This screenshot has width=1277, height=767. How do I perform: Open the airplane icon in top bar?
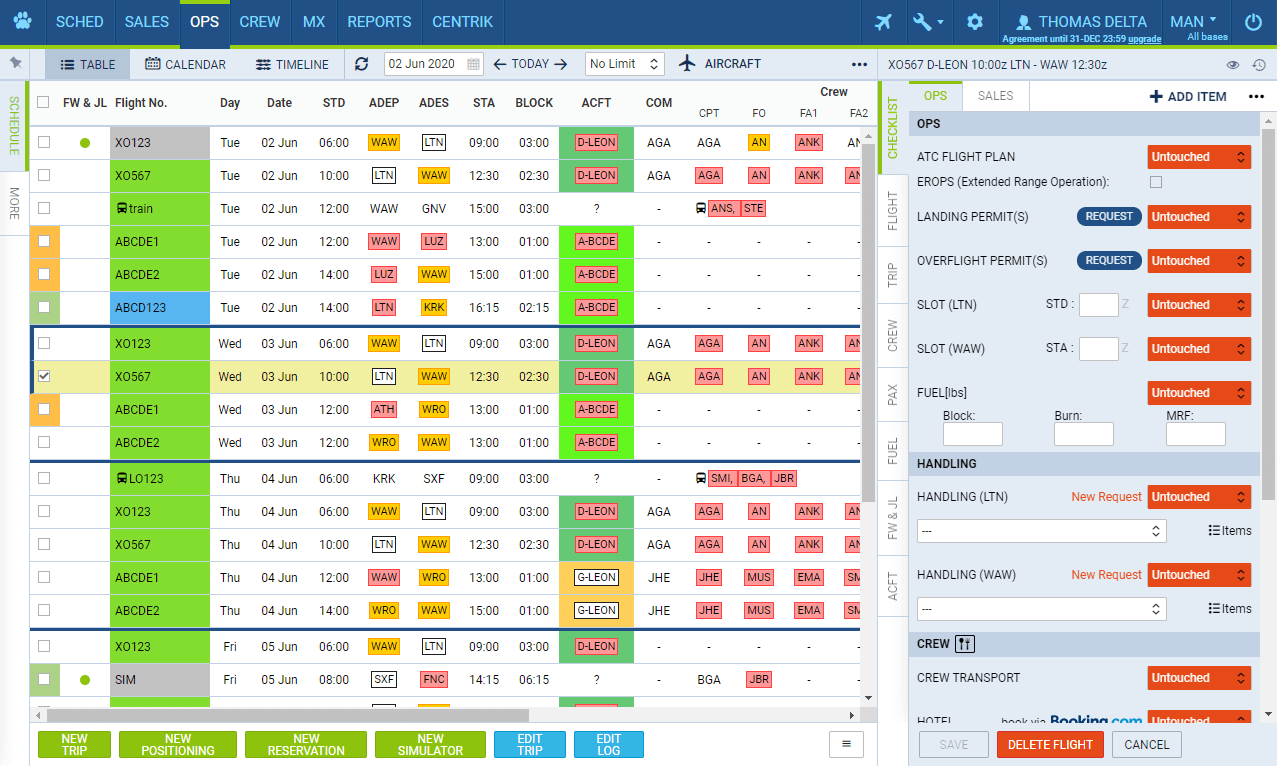click(883, 22)
